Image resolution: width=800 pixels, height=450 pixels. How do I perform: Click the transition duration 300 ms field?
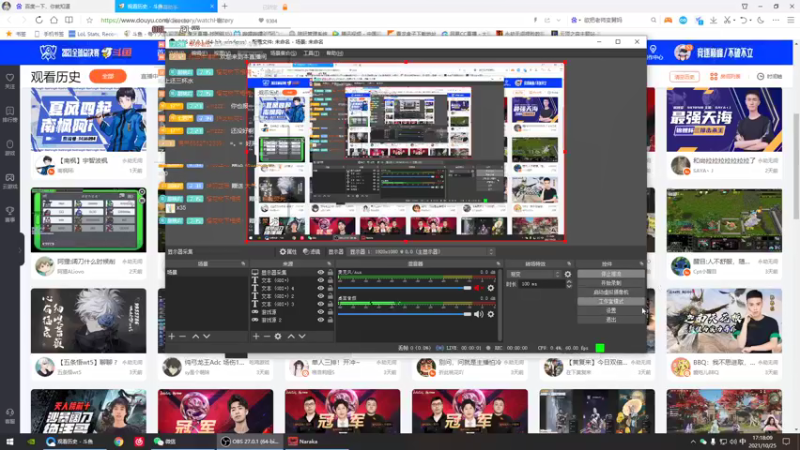click(542, 284)
